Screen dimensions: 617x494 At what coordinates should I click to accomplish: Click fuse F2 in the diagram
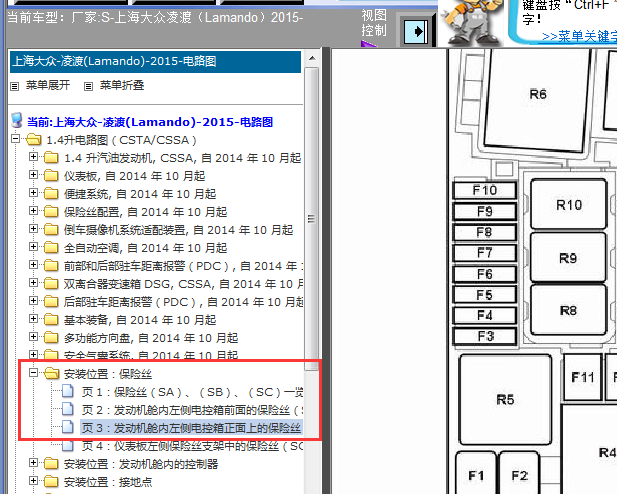pos(519,474)
